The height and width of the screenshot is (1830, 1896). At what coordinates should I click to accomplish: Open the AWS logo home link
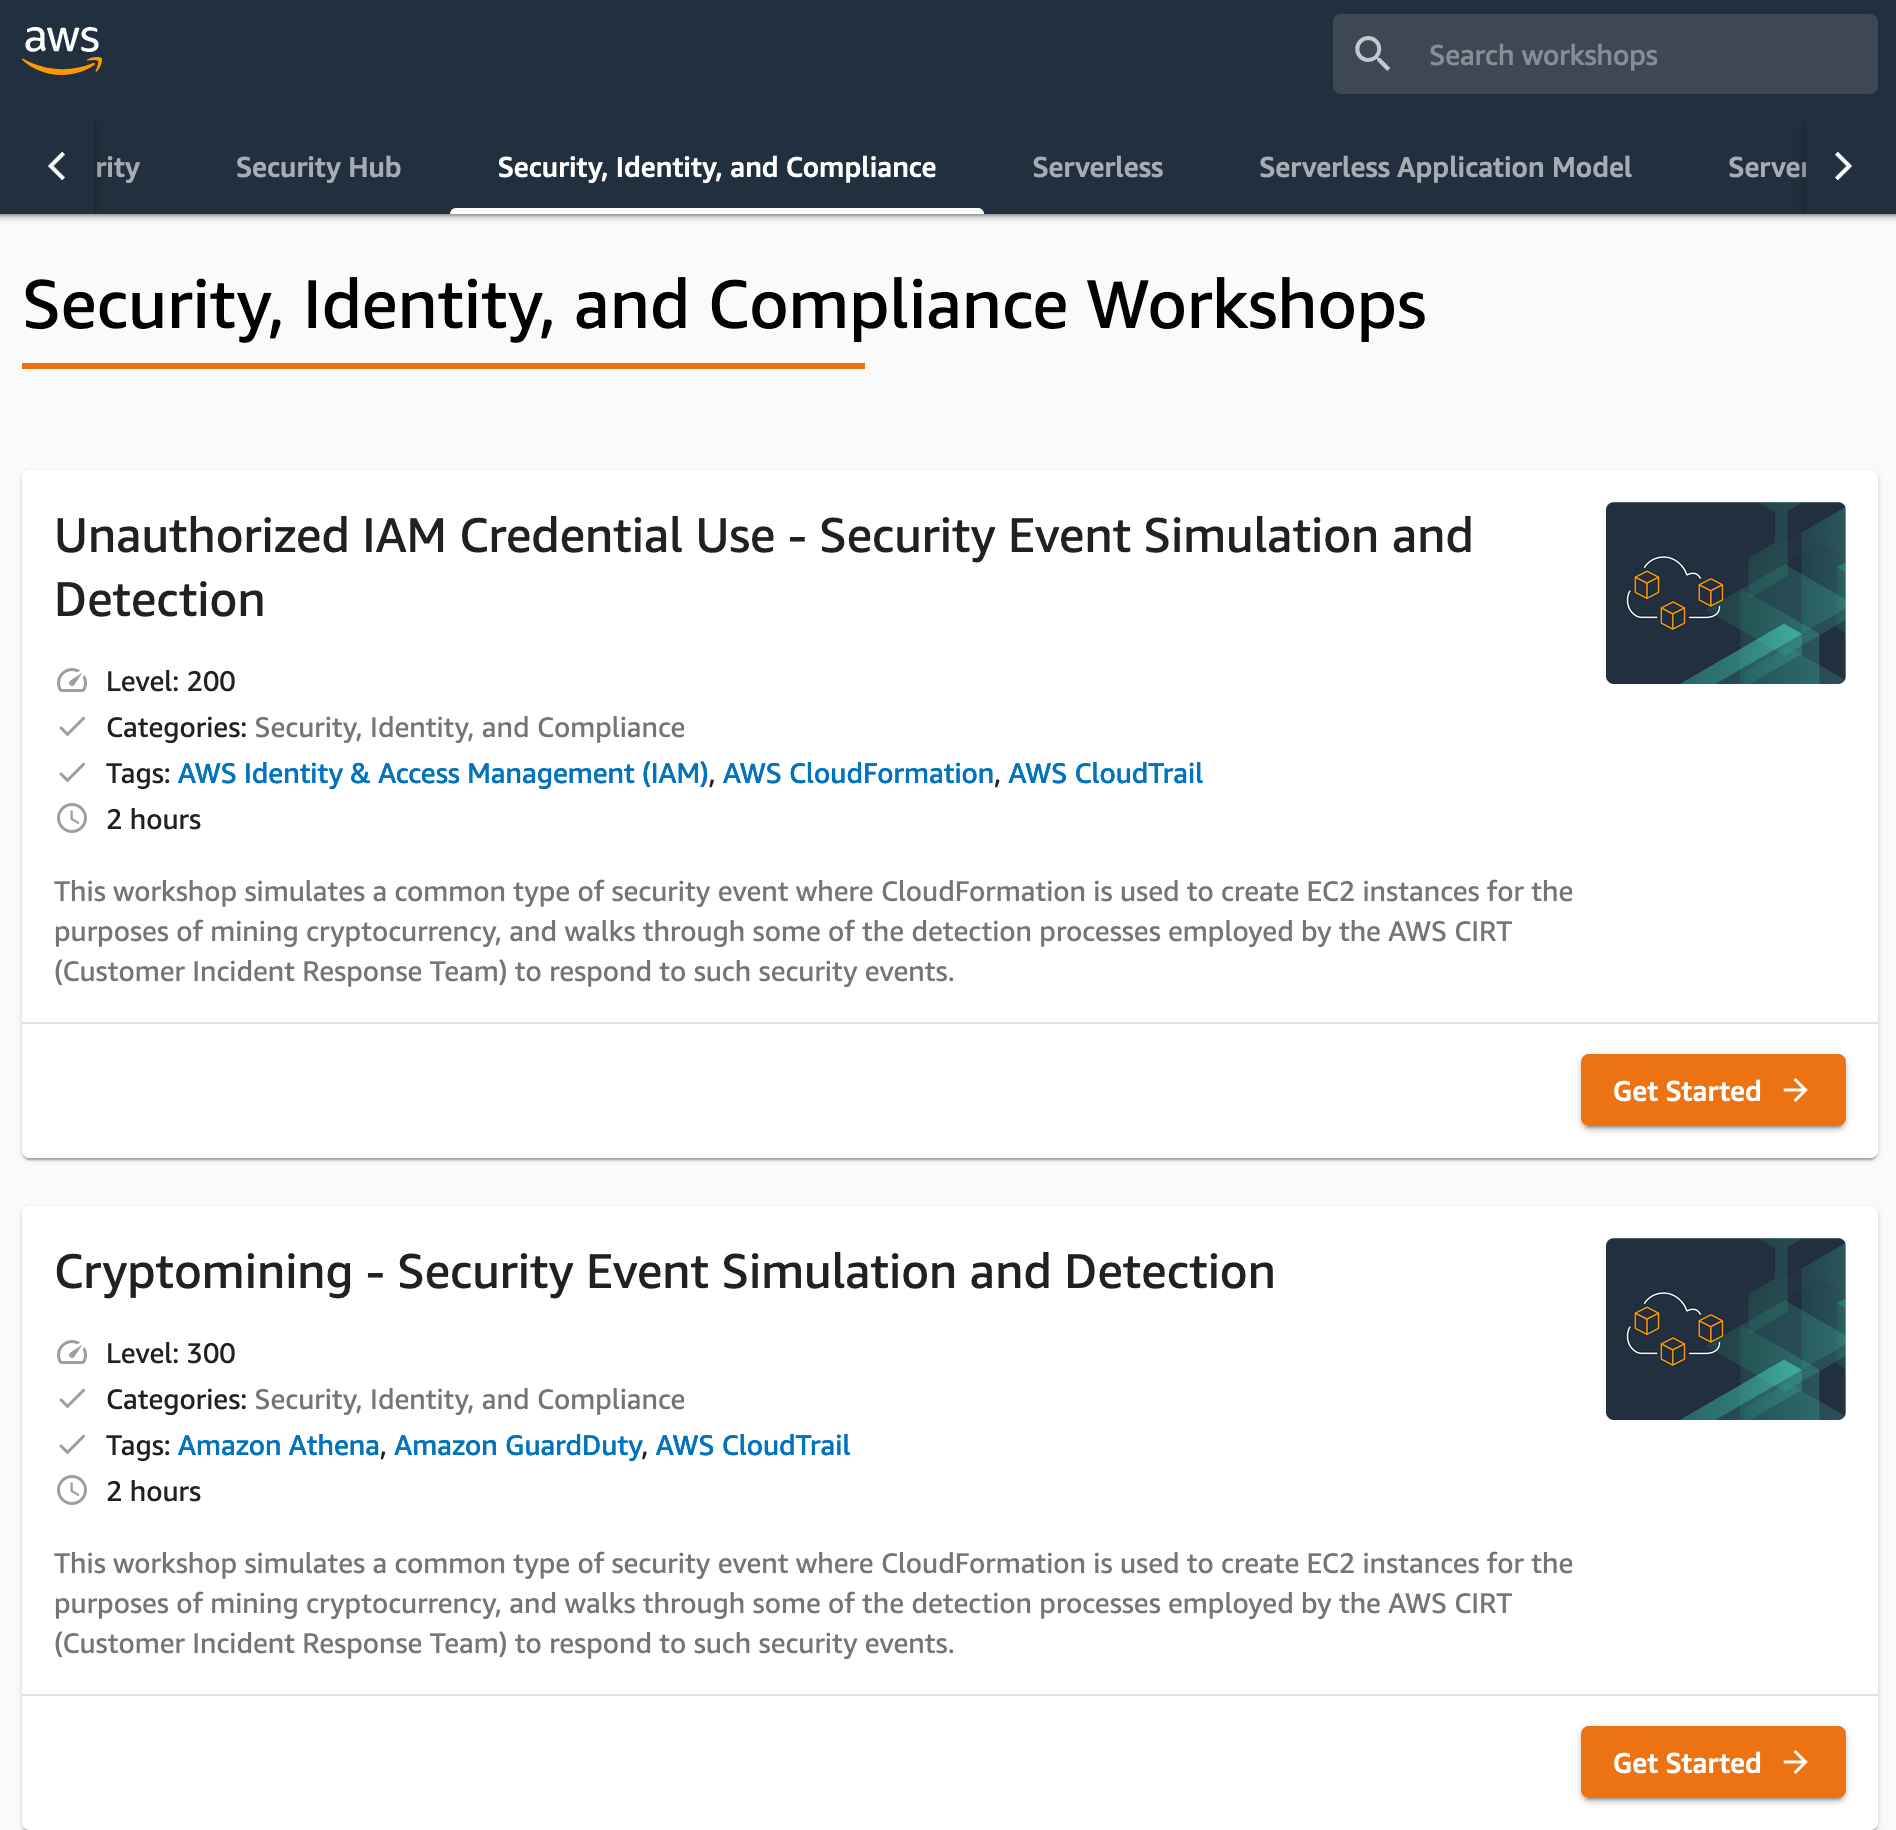coord(62,50)
